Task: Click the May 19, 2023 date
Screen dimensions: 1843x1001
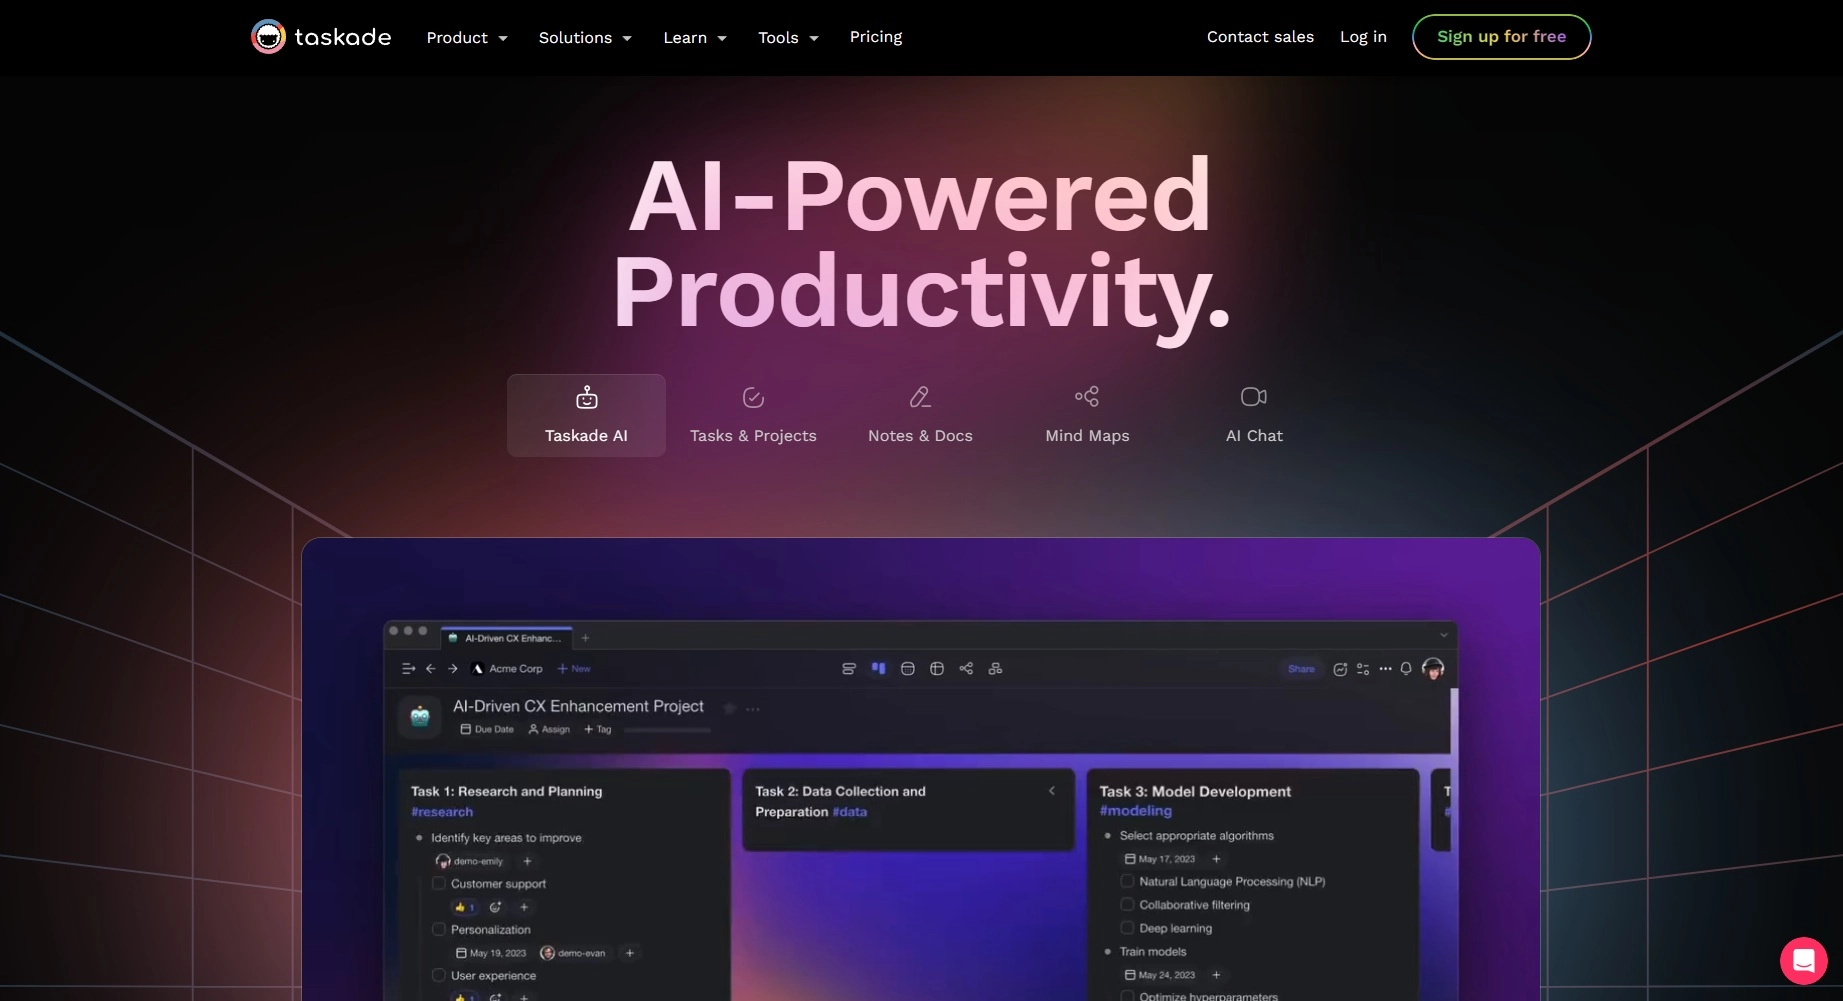Action: [x=491, y=953]
